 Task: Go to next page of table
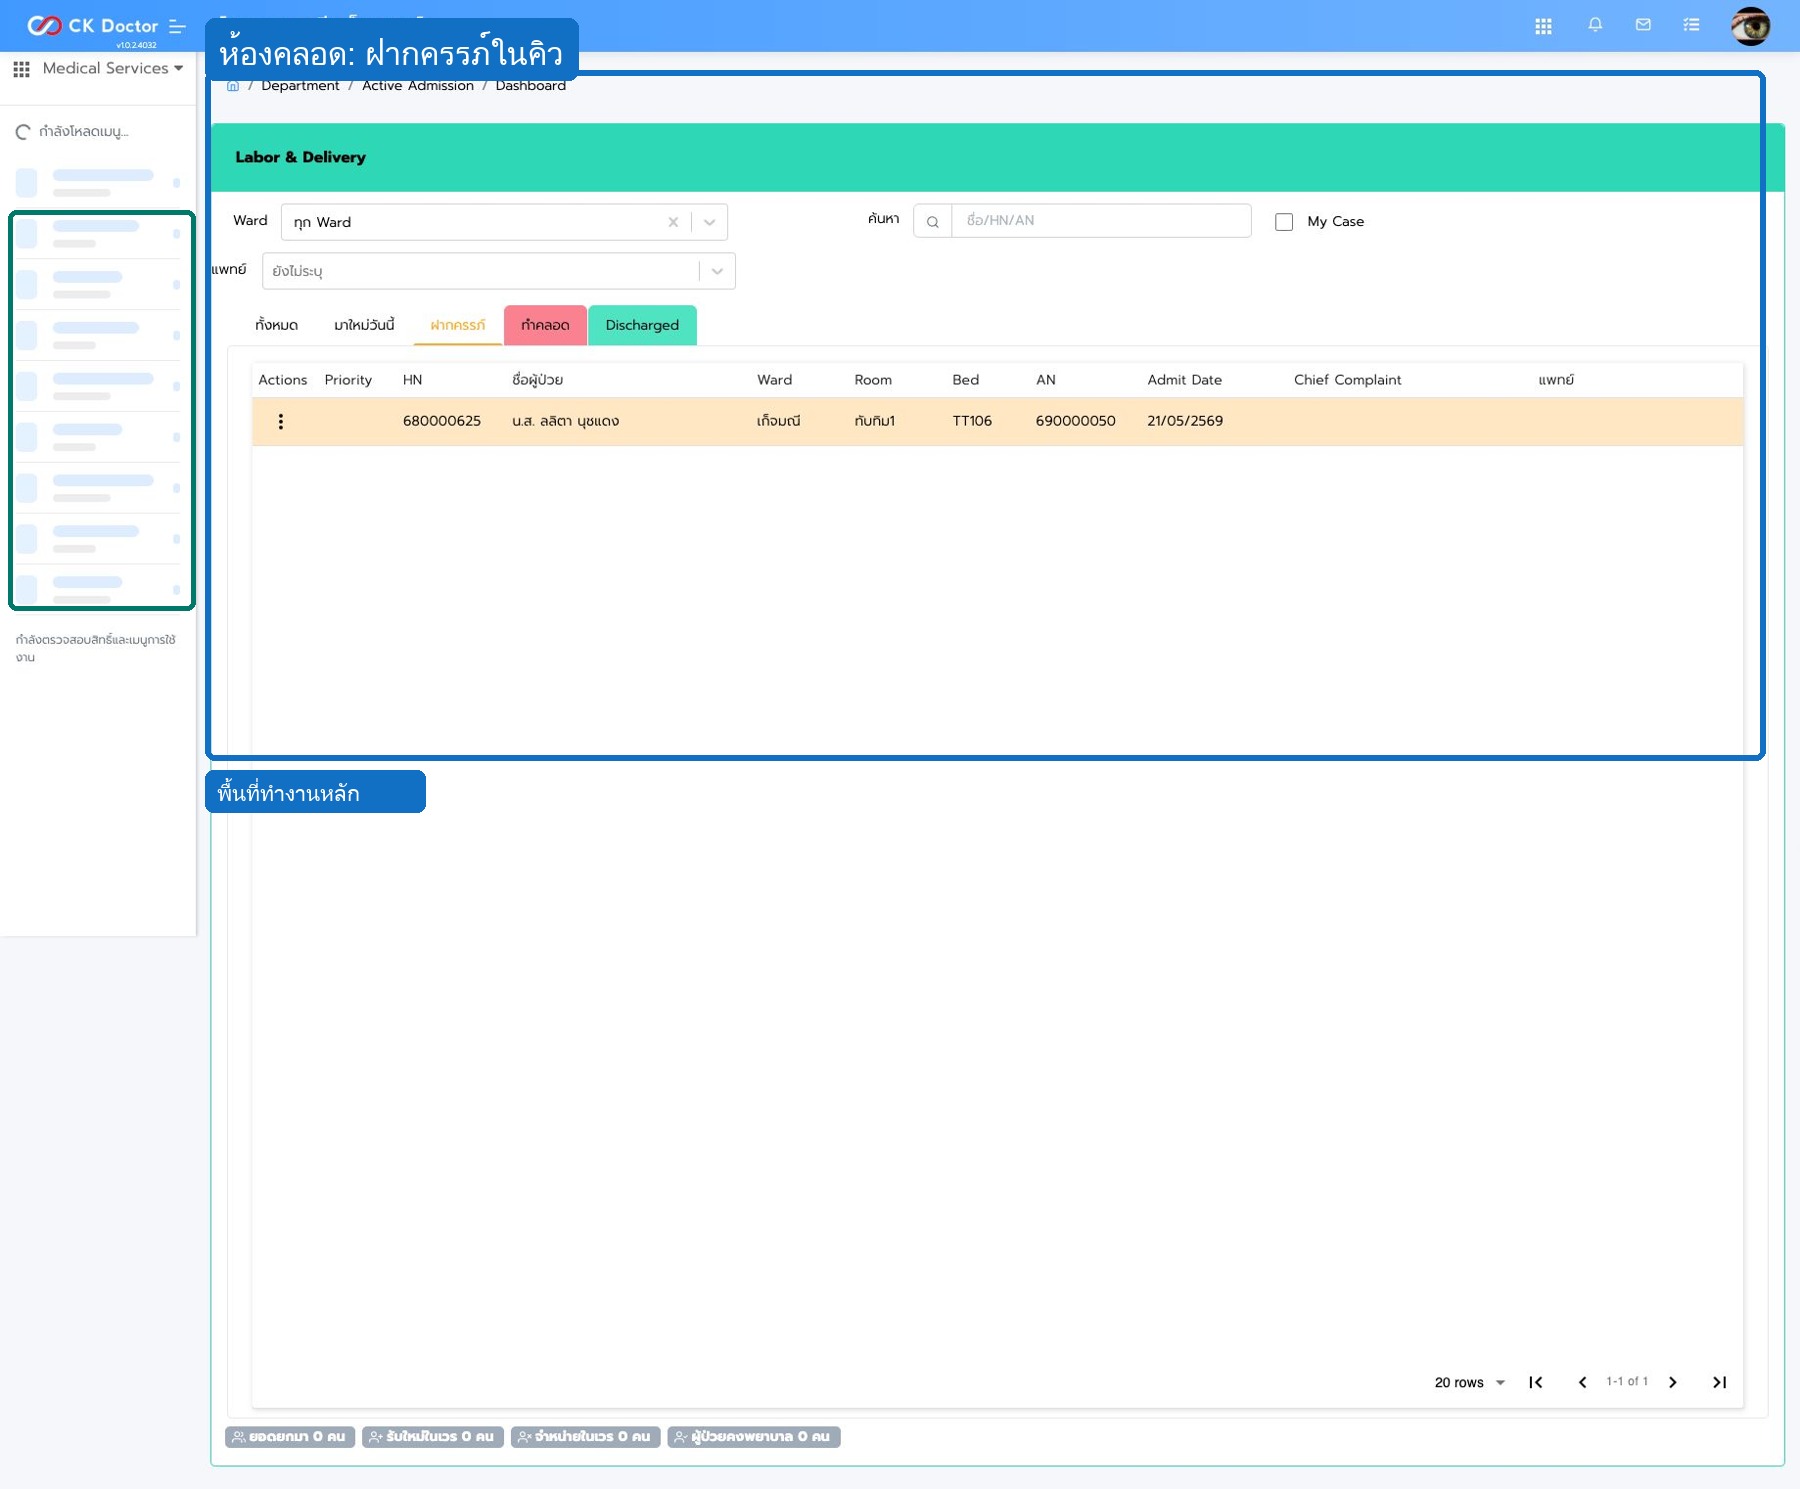[1672, 1383]
